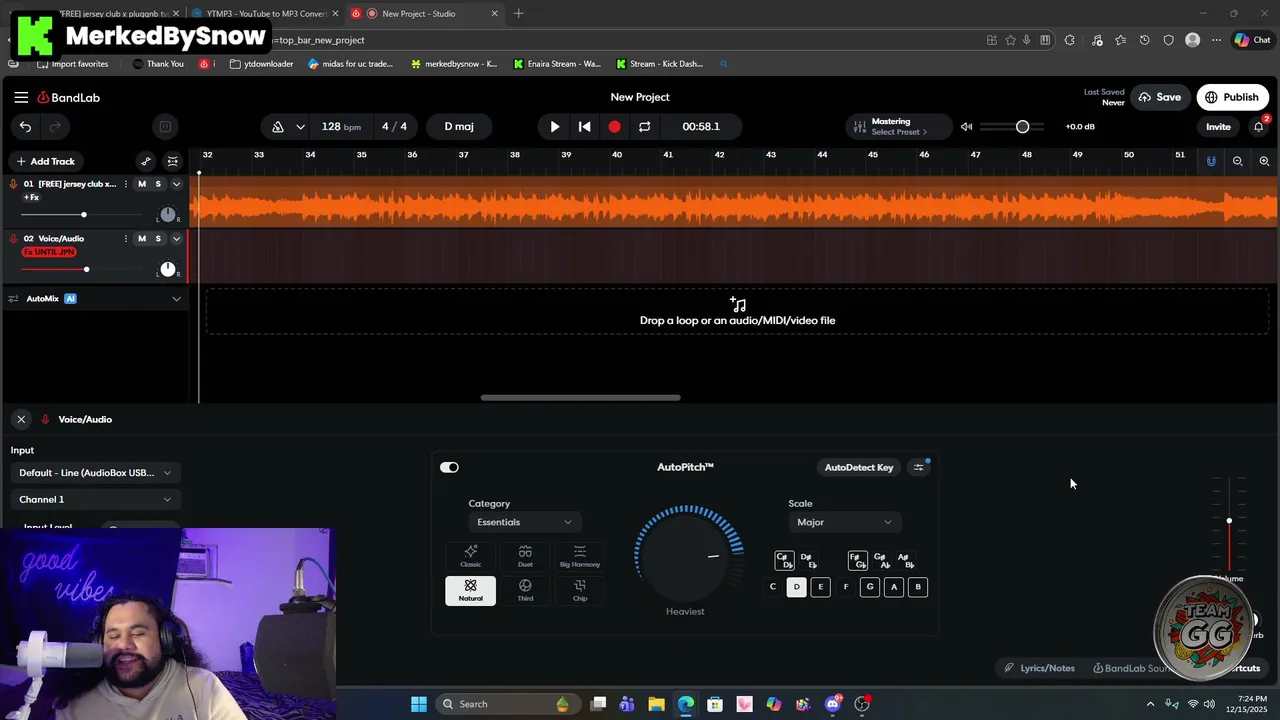Open Lyrics/Notes panel
The width and height of the screenshot is (1280, 720).
(1040, 668)
